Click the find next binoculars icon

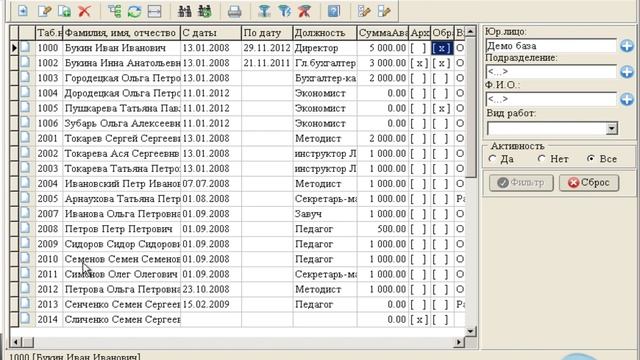coord(205,11)
